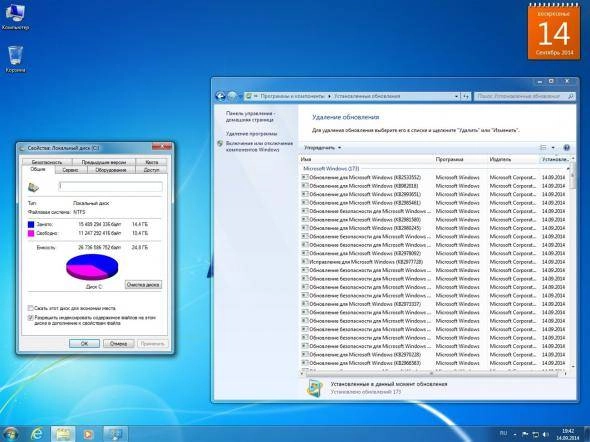The height and width of the screenshot is (442, 590).
Task: Click the disk usage pie chart
Action: [x=92, y=266]
